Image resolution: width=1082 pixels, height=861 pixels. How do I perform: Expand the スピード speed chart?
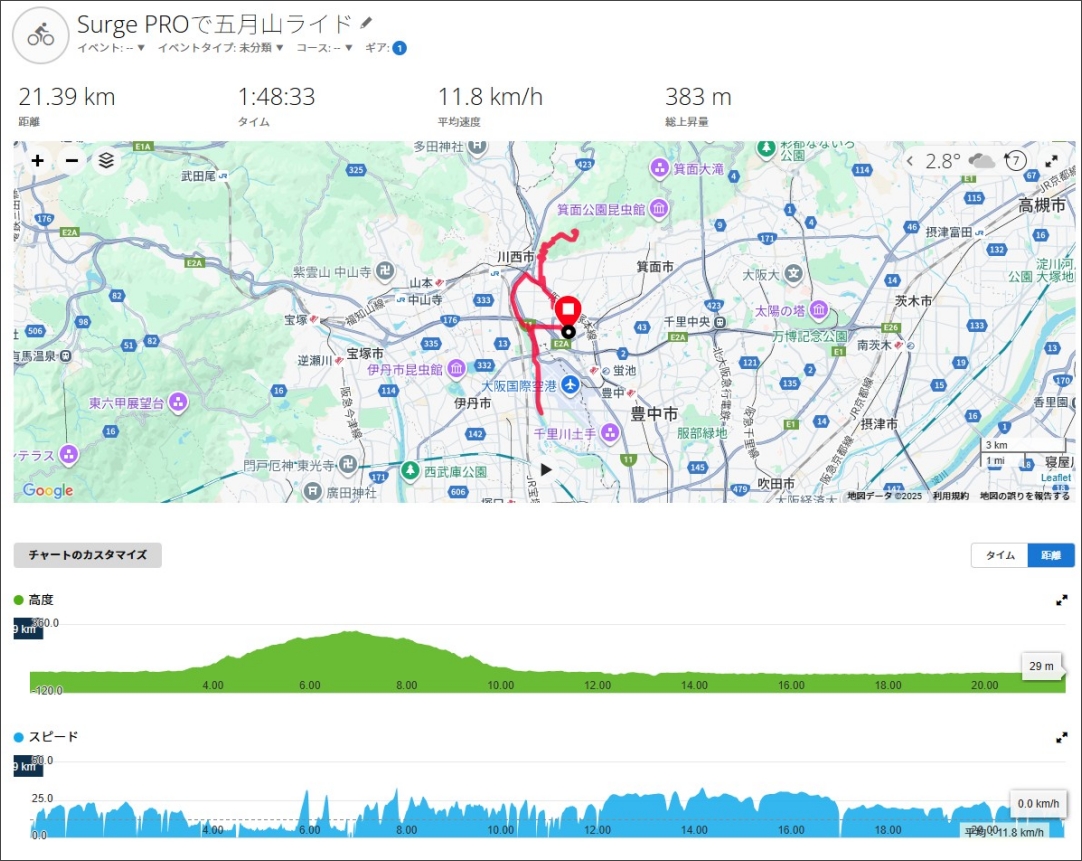tap(1062, 738)
